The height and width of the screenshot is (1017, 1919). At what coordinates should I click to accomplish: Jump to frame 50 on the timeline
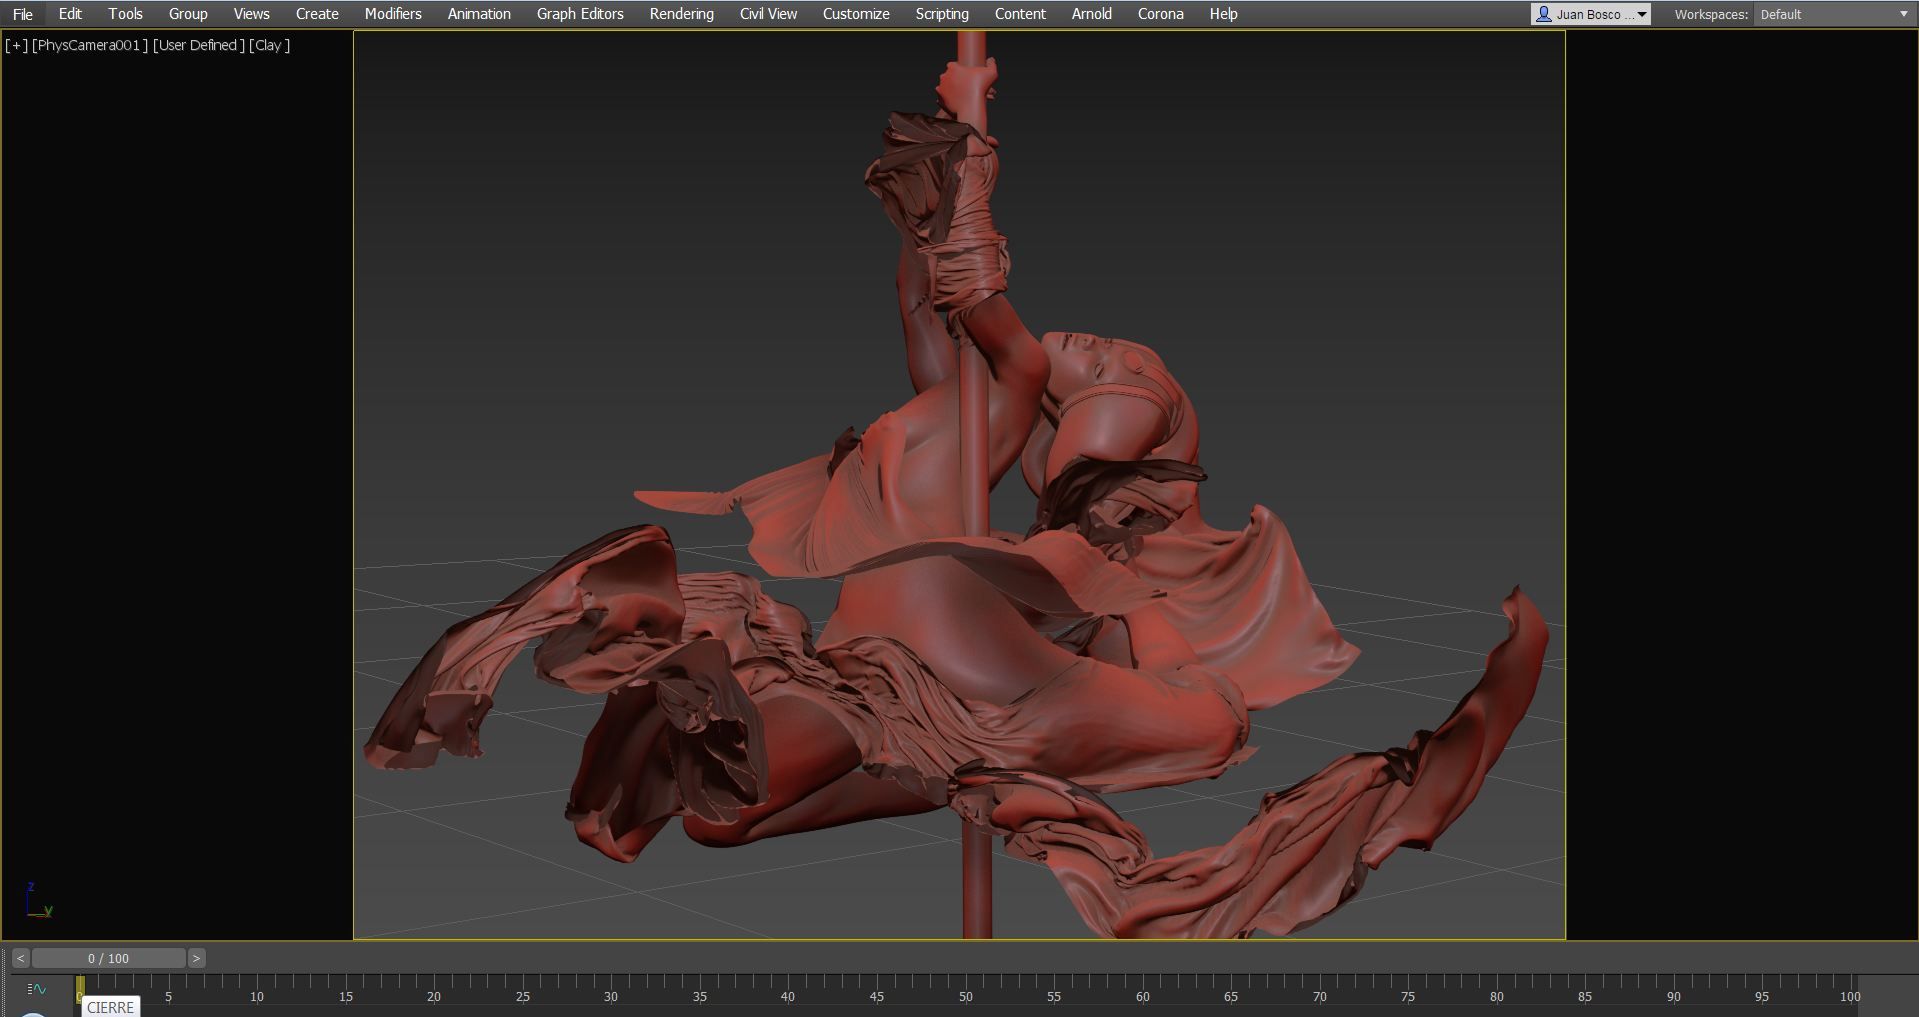(965, 996)
